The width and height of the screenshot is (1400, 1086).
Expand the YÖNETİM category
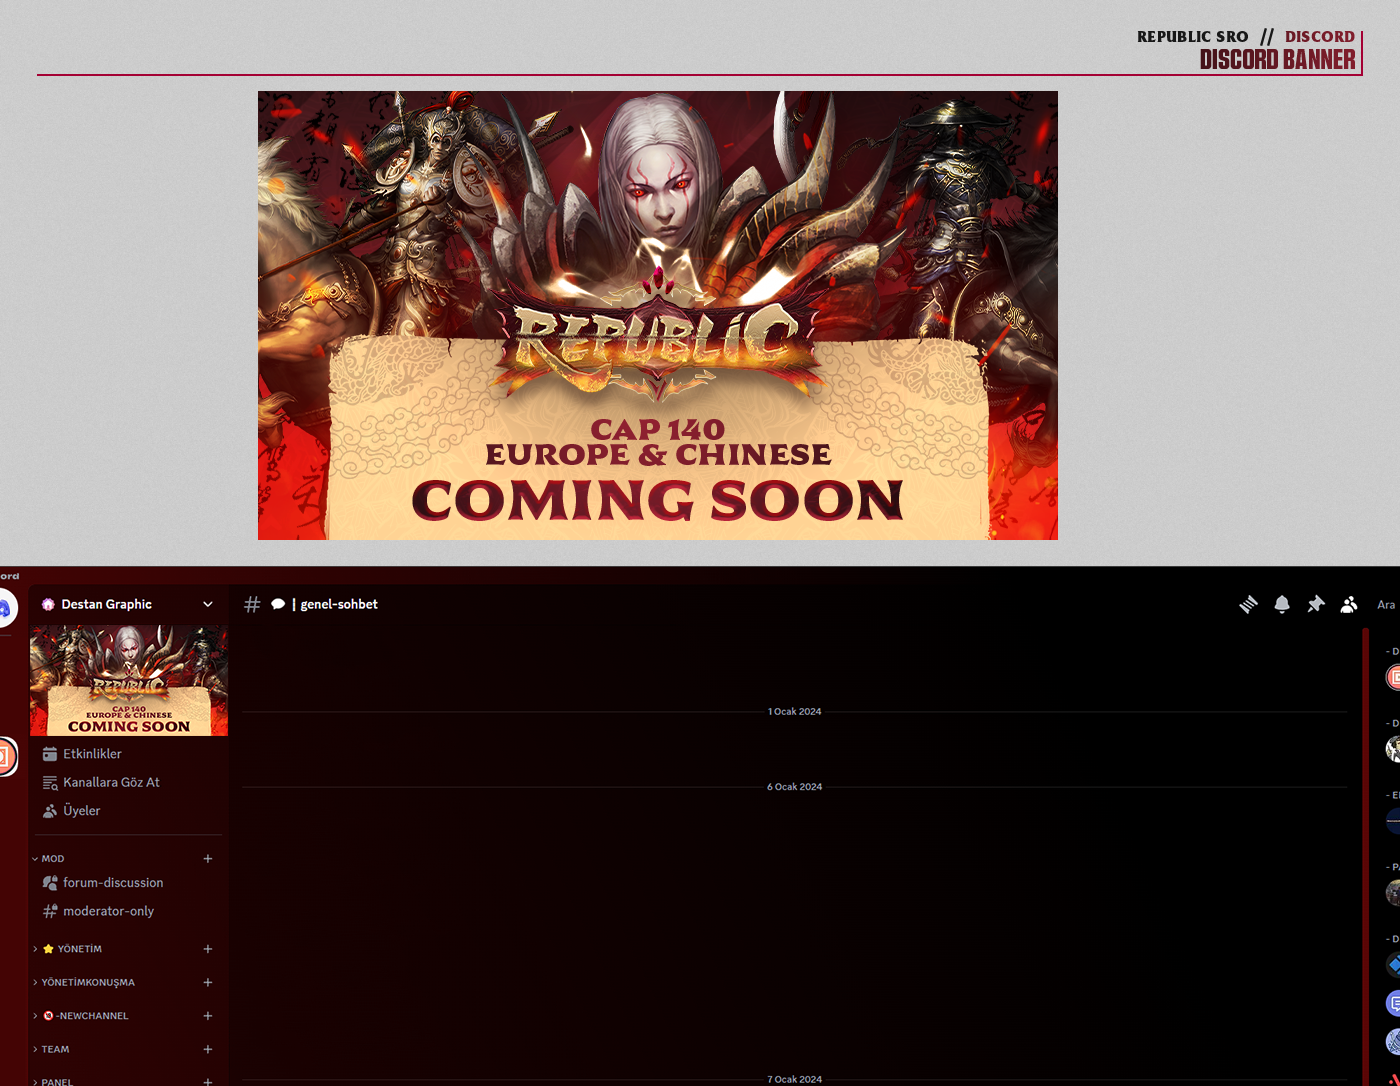pyautogui.click(x=72, y=949)
